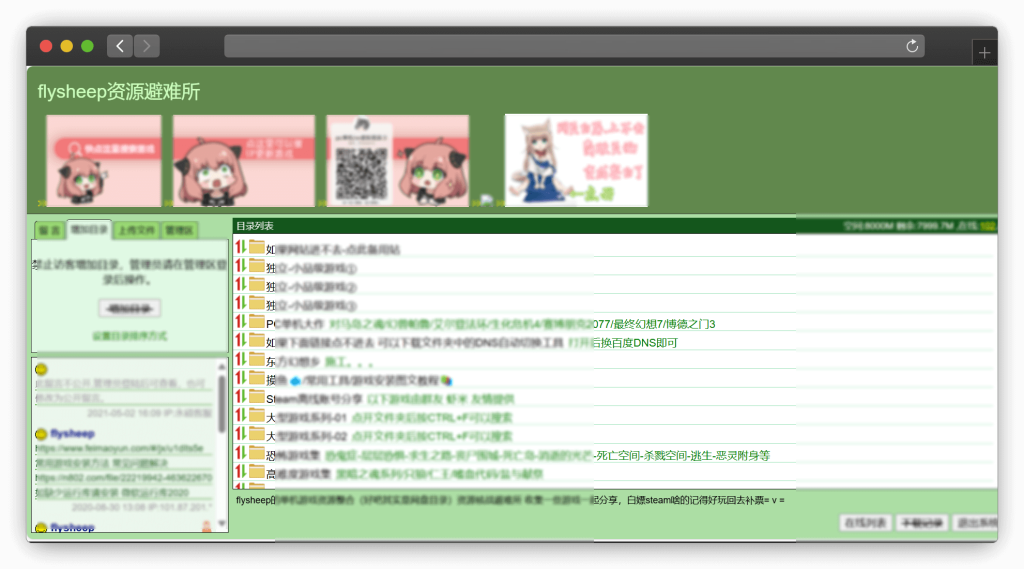The image size is (1024, 569).
Task: Go forward with the browser forward arrow
Action: 147,46
